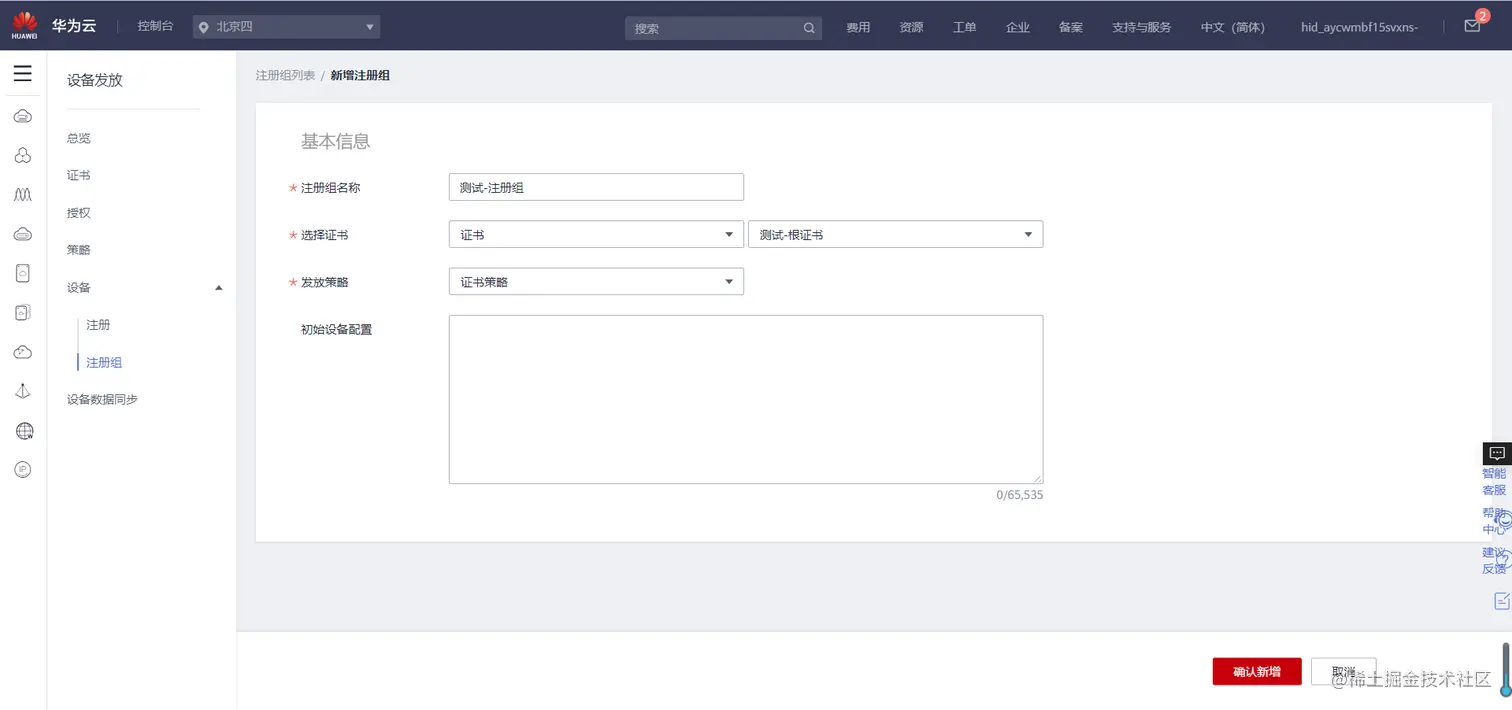Click the 设备发放 sidebar title

click(x=95, y=80)
